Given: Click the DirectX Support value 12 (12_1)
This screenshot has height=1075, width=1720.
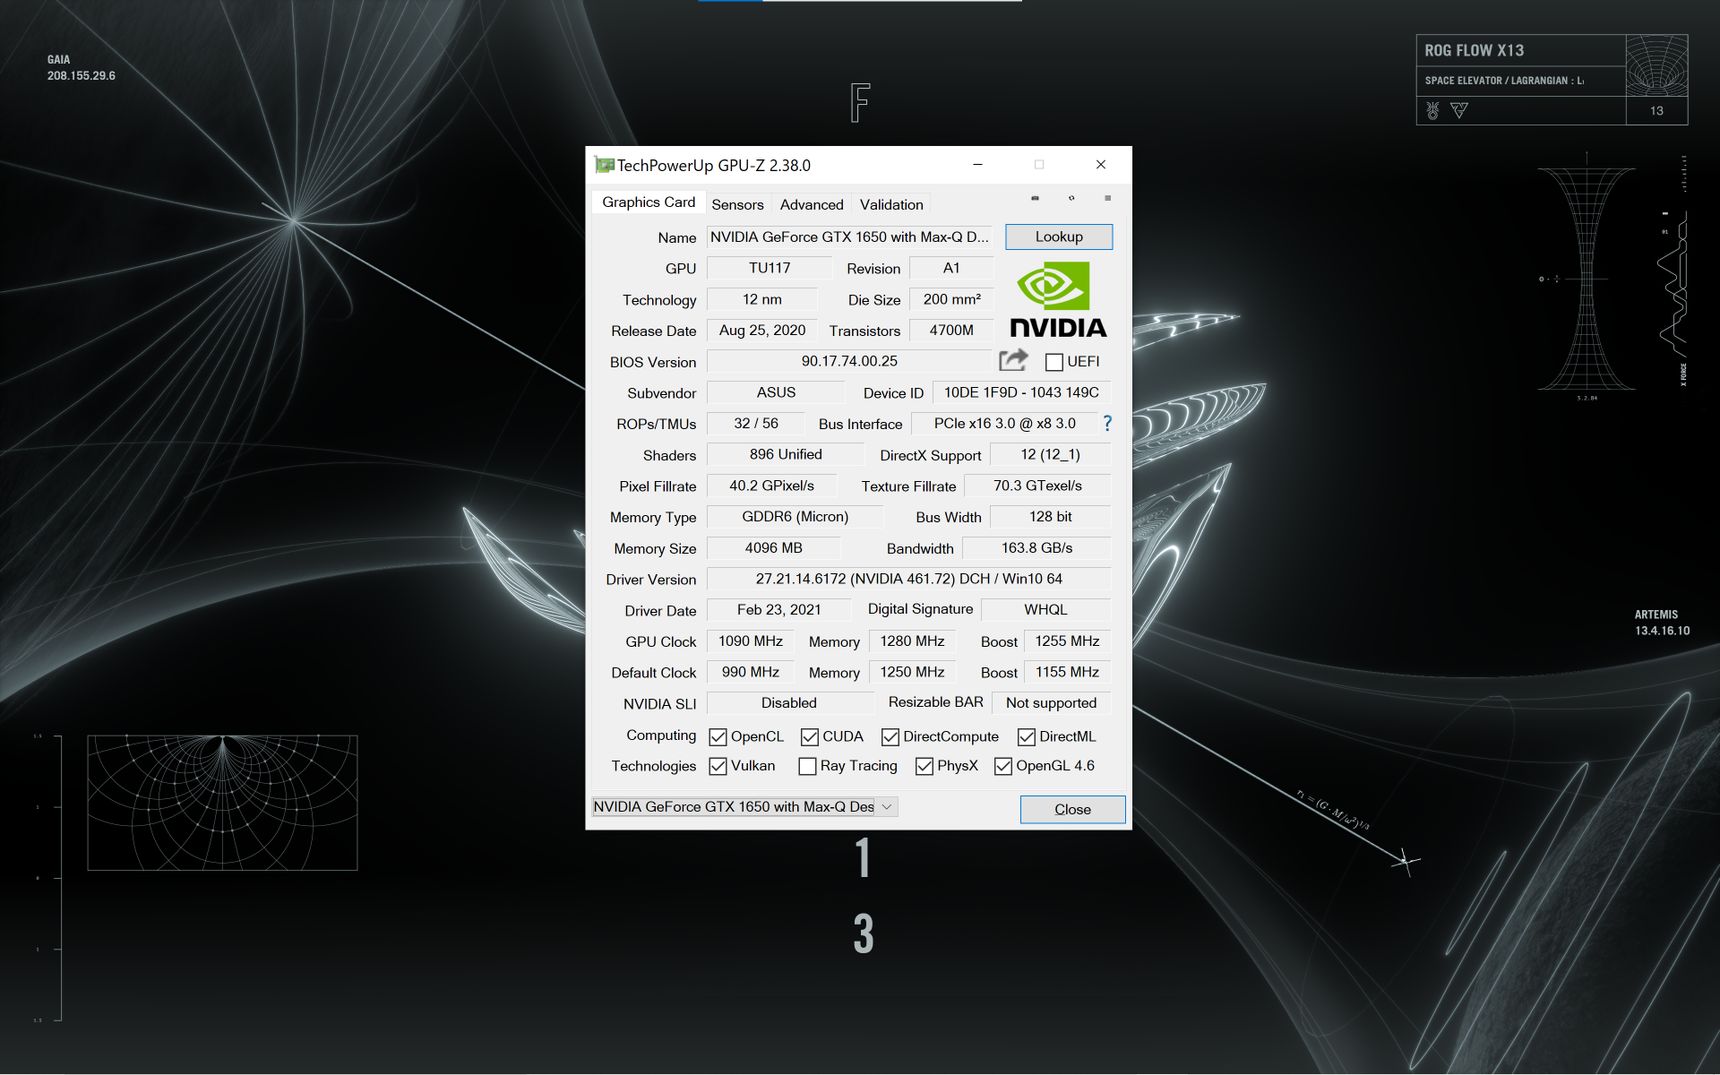Looking at the screenshot, I should coord(1050,454).
